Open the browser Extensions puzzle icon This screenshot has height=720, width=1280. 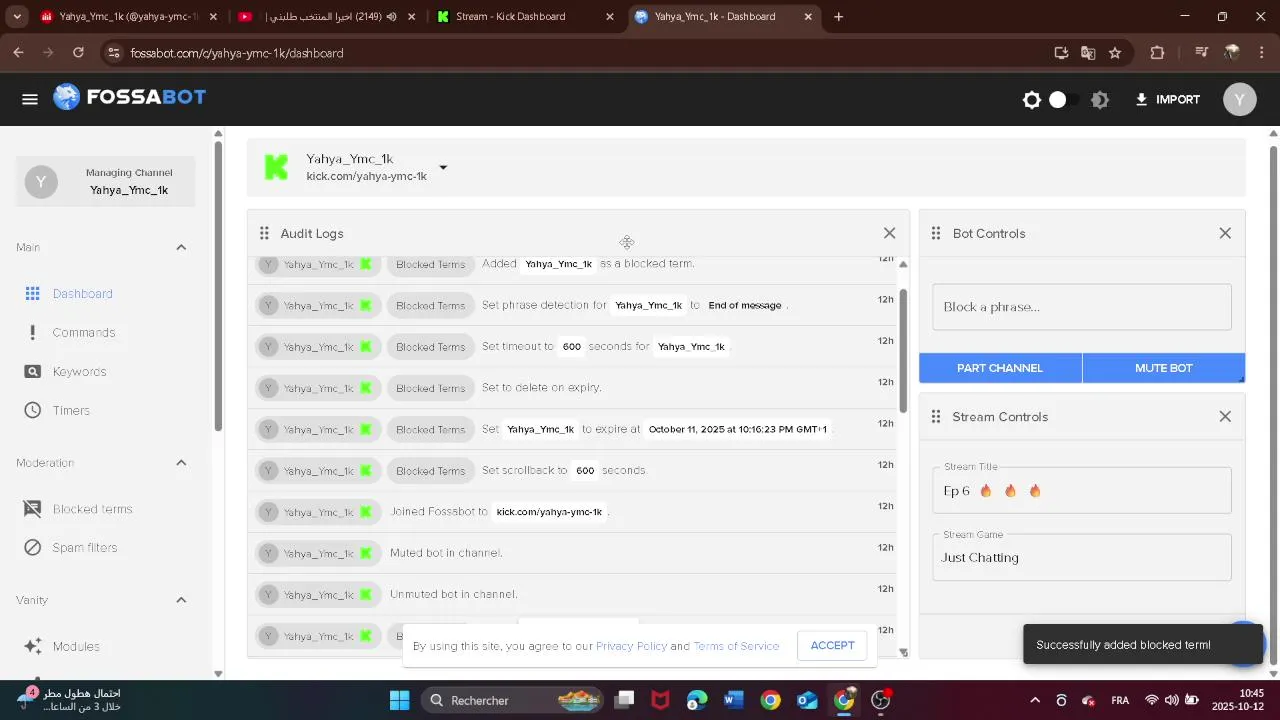click(1157, 53)
